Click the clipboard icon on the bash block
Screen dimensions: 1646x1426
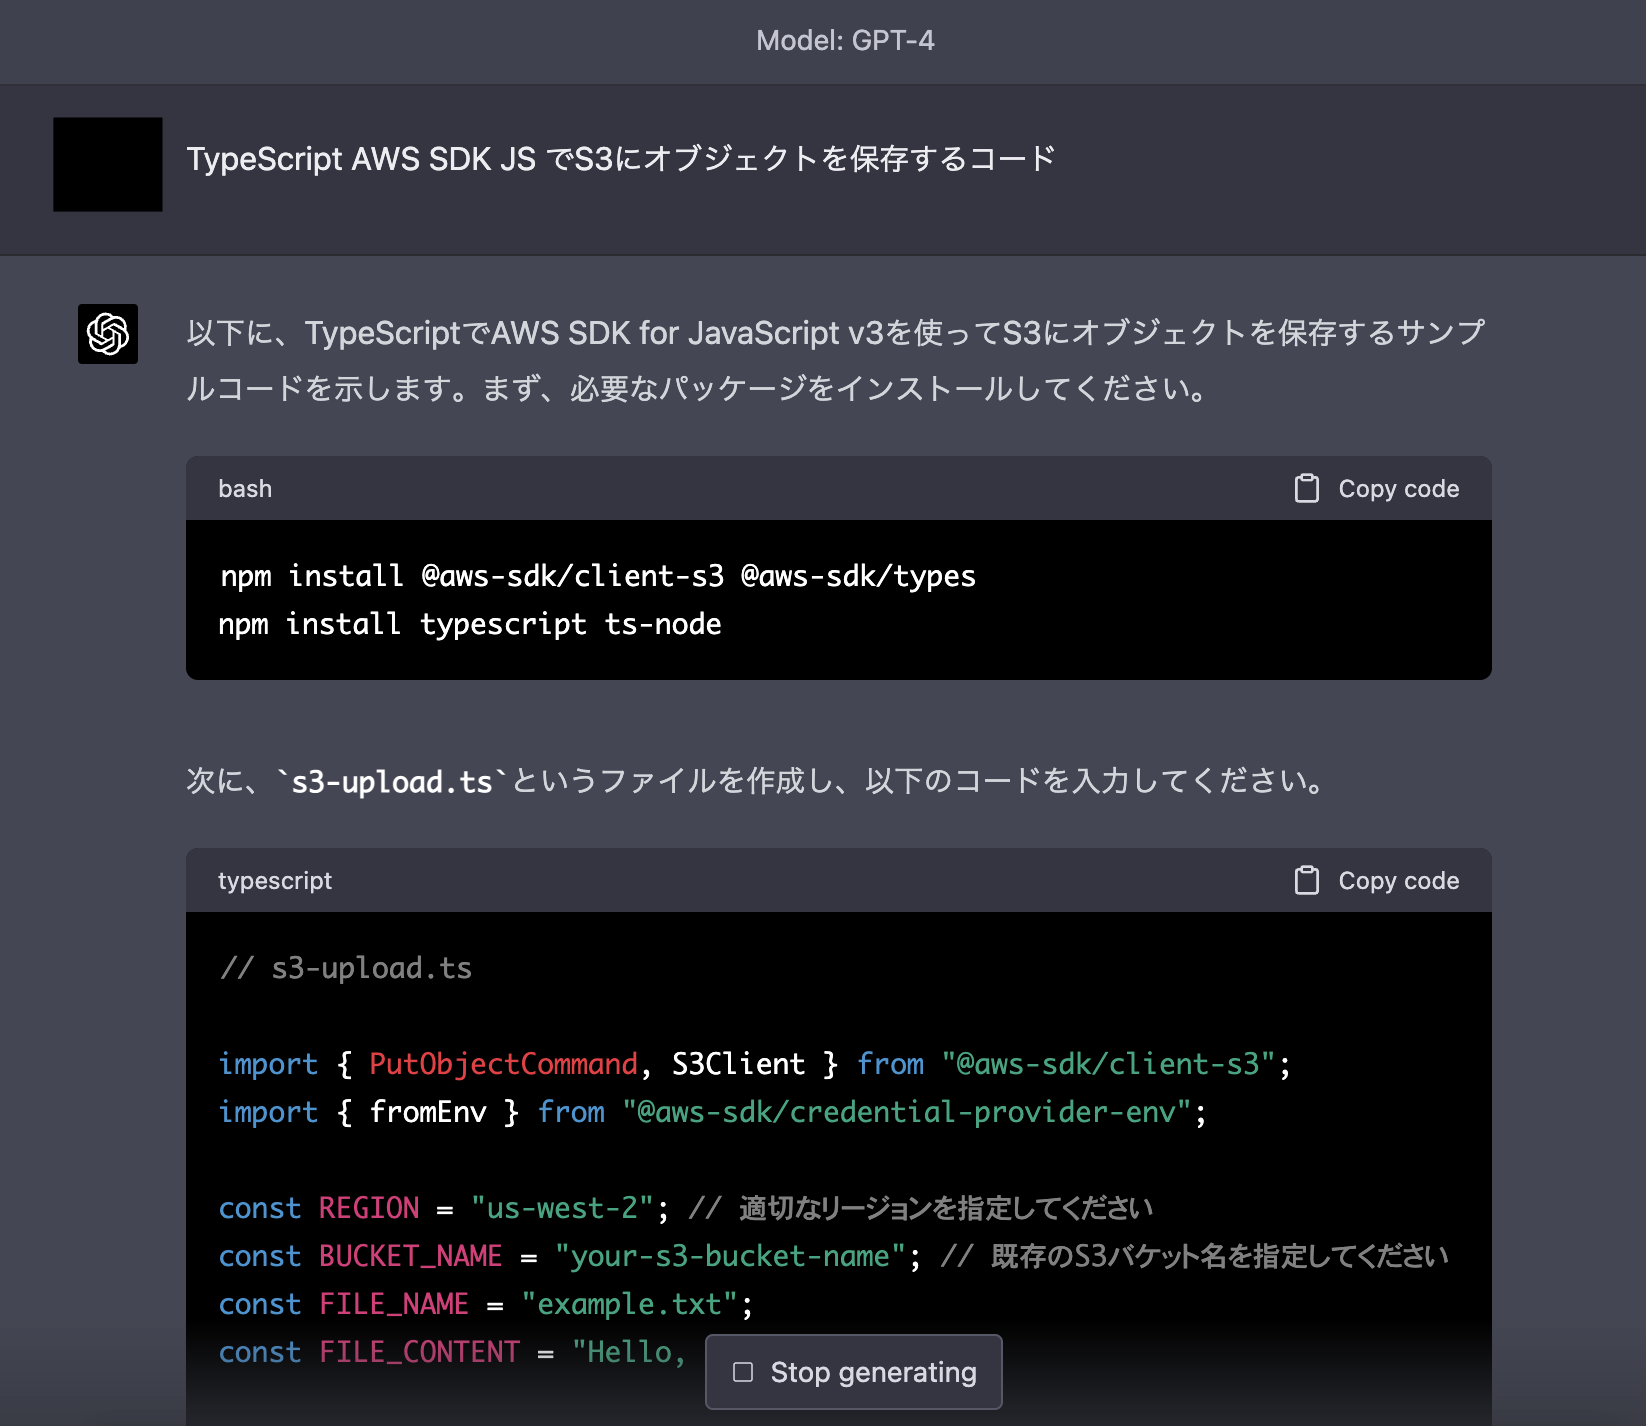point(1305,488)
